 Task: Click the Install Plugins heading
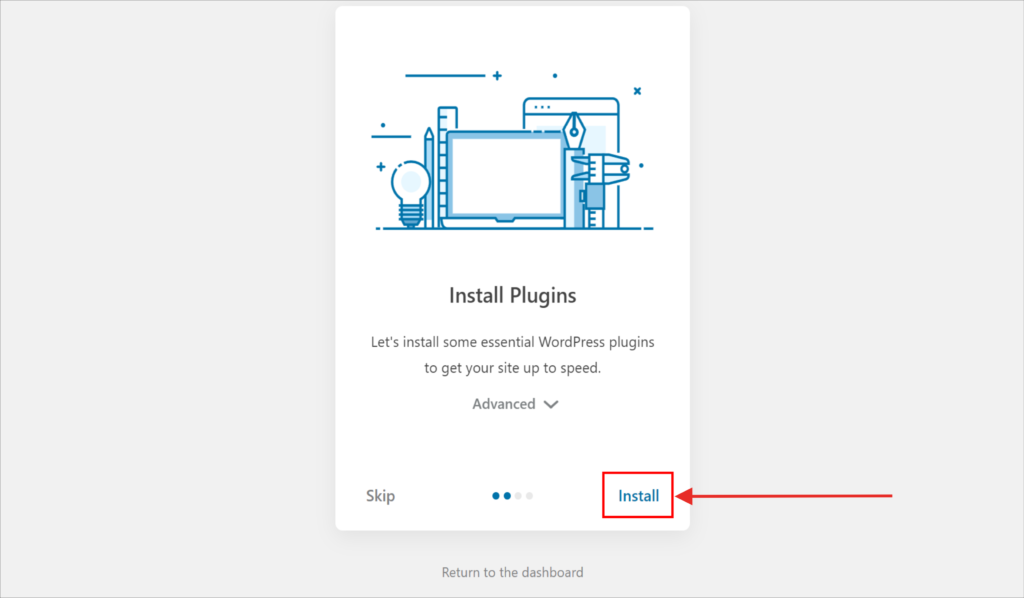(x=512, y=296)
